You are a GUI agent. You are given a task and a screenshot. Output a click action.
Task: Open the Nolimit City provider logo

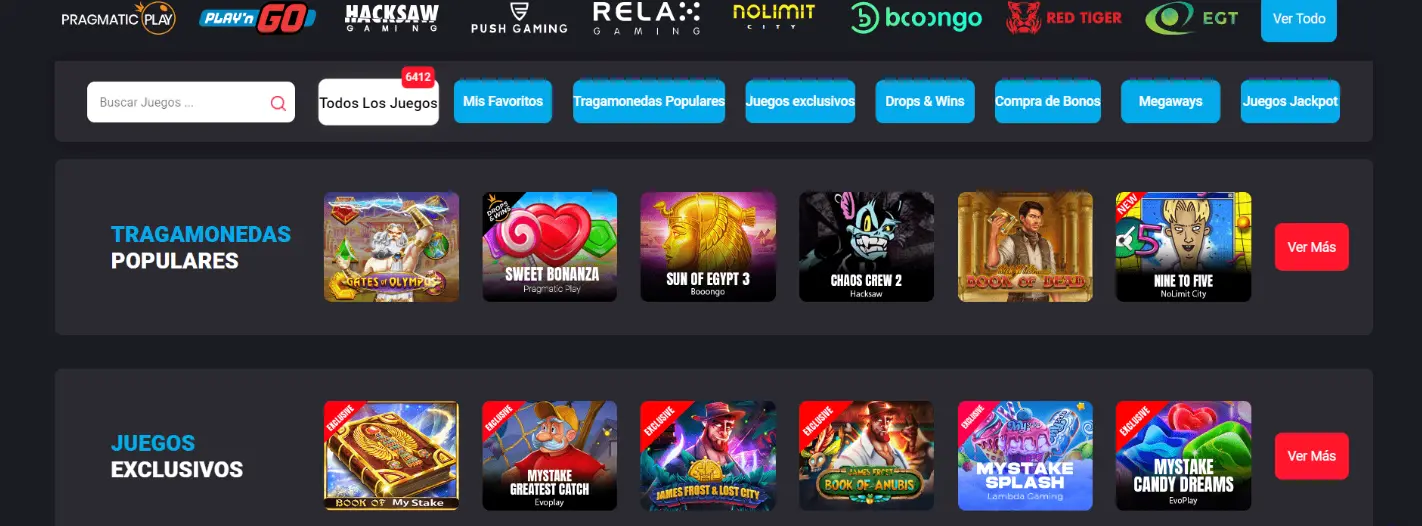(774, 17)
